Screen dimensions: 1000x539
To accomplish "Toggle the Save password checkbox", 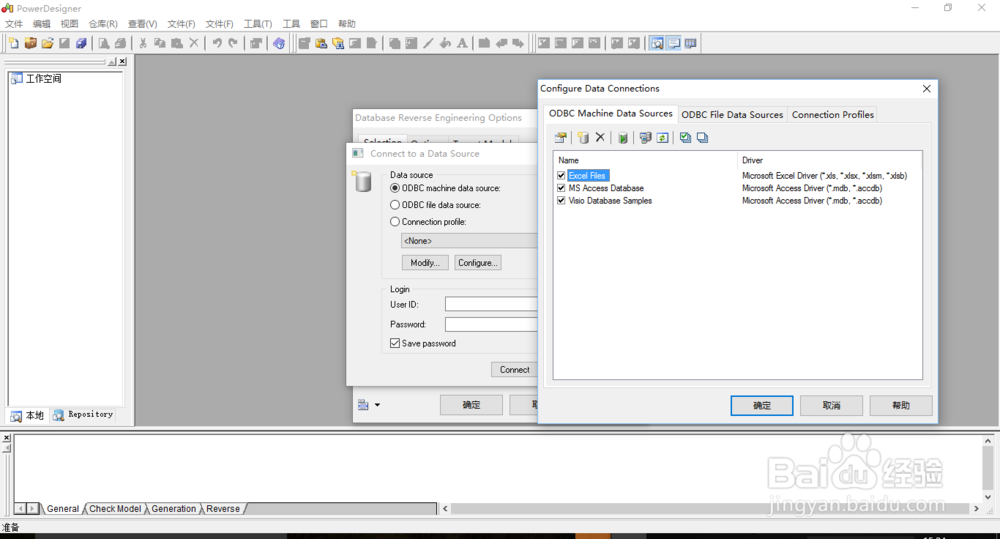I will point(395,343).
